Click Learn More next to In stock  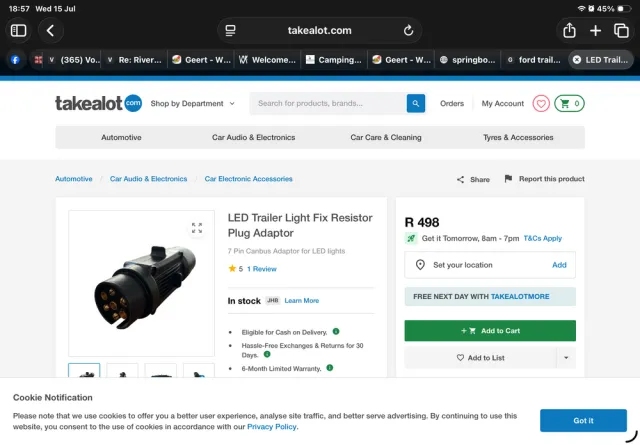[302, 301]
